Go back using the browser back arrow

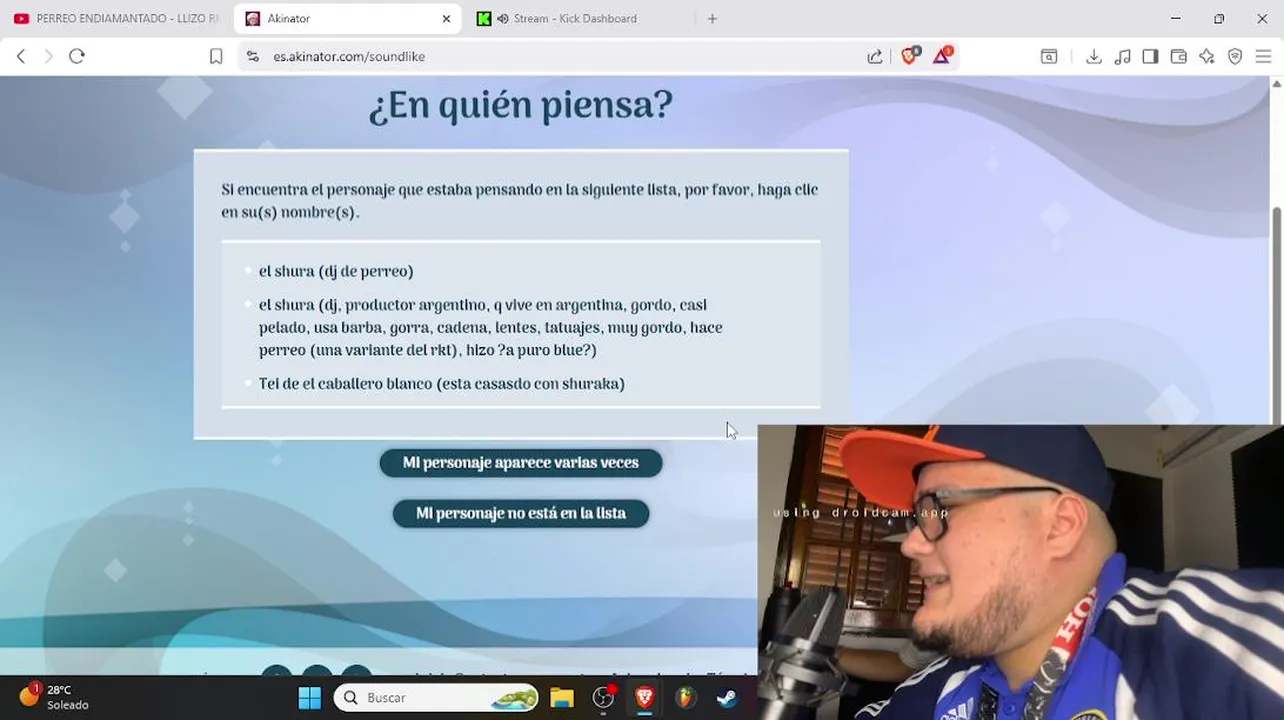click(21, 56)
